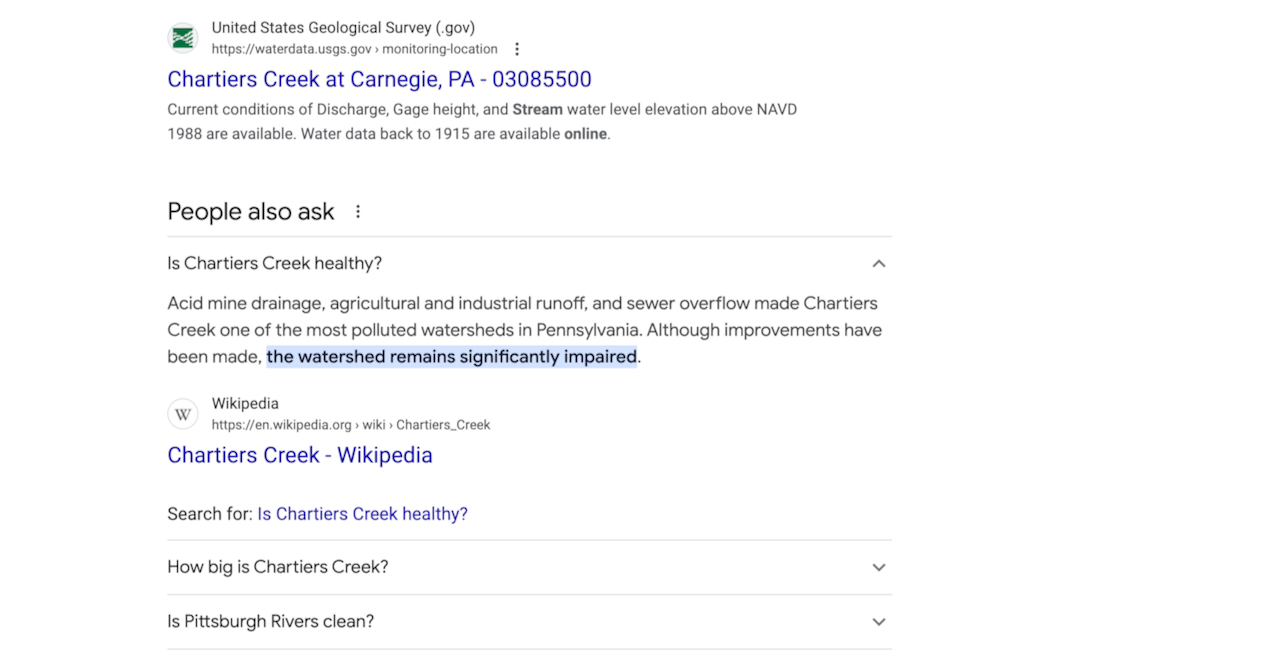Click the United States Geological Survey site name
Viewport: 1280px width, 654px height.
[343, 28]
